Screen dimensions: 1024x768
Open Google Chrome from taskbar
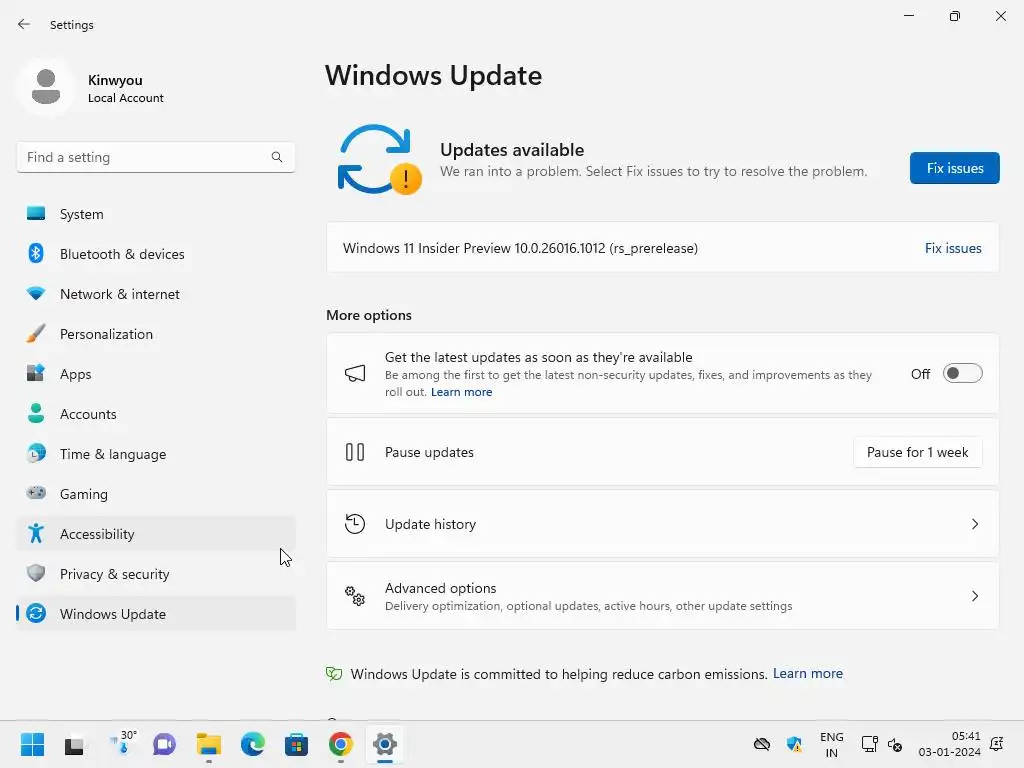[x=341, y=744]
